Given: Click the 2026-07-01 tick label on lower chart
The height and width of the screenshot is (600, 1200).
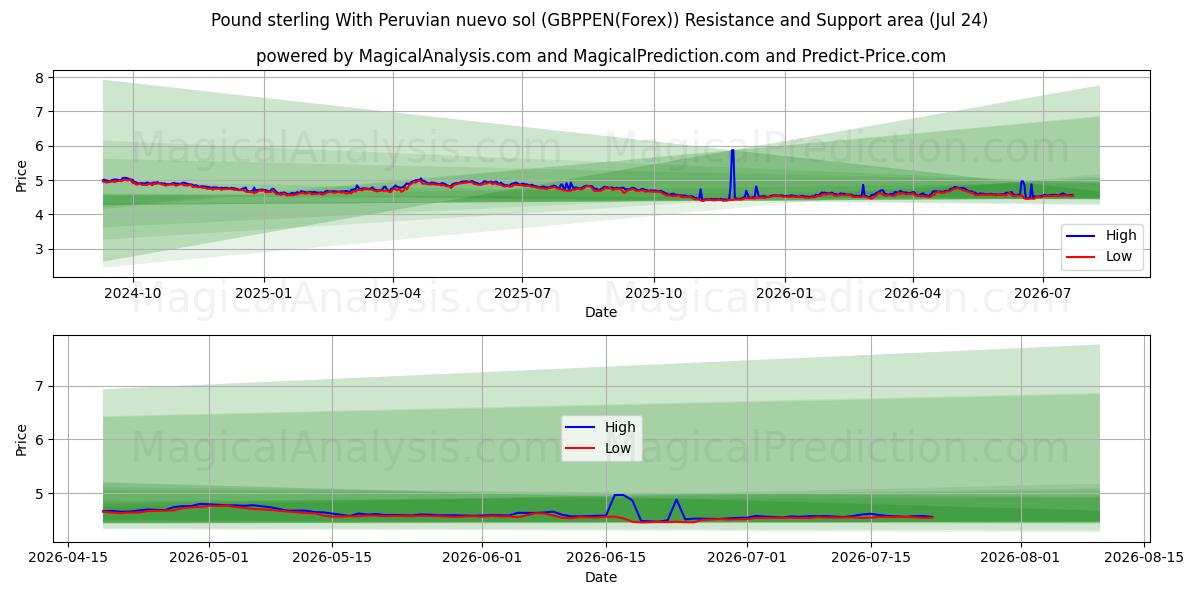Looking at the screenshot, I should coord(747,559).
